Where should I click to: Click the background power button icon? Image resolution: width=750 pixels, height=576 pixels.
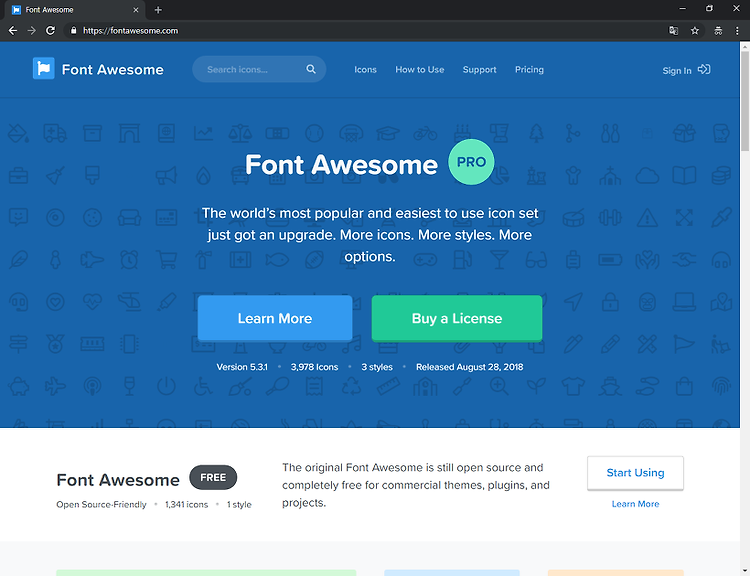pos(166,386)
